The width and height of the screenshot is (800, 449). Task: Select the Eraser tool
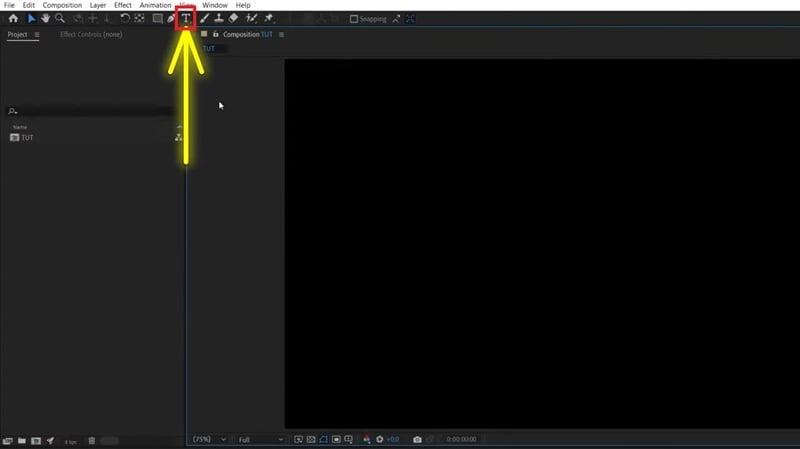pyautogui.click(x=233, y=18)
